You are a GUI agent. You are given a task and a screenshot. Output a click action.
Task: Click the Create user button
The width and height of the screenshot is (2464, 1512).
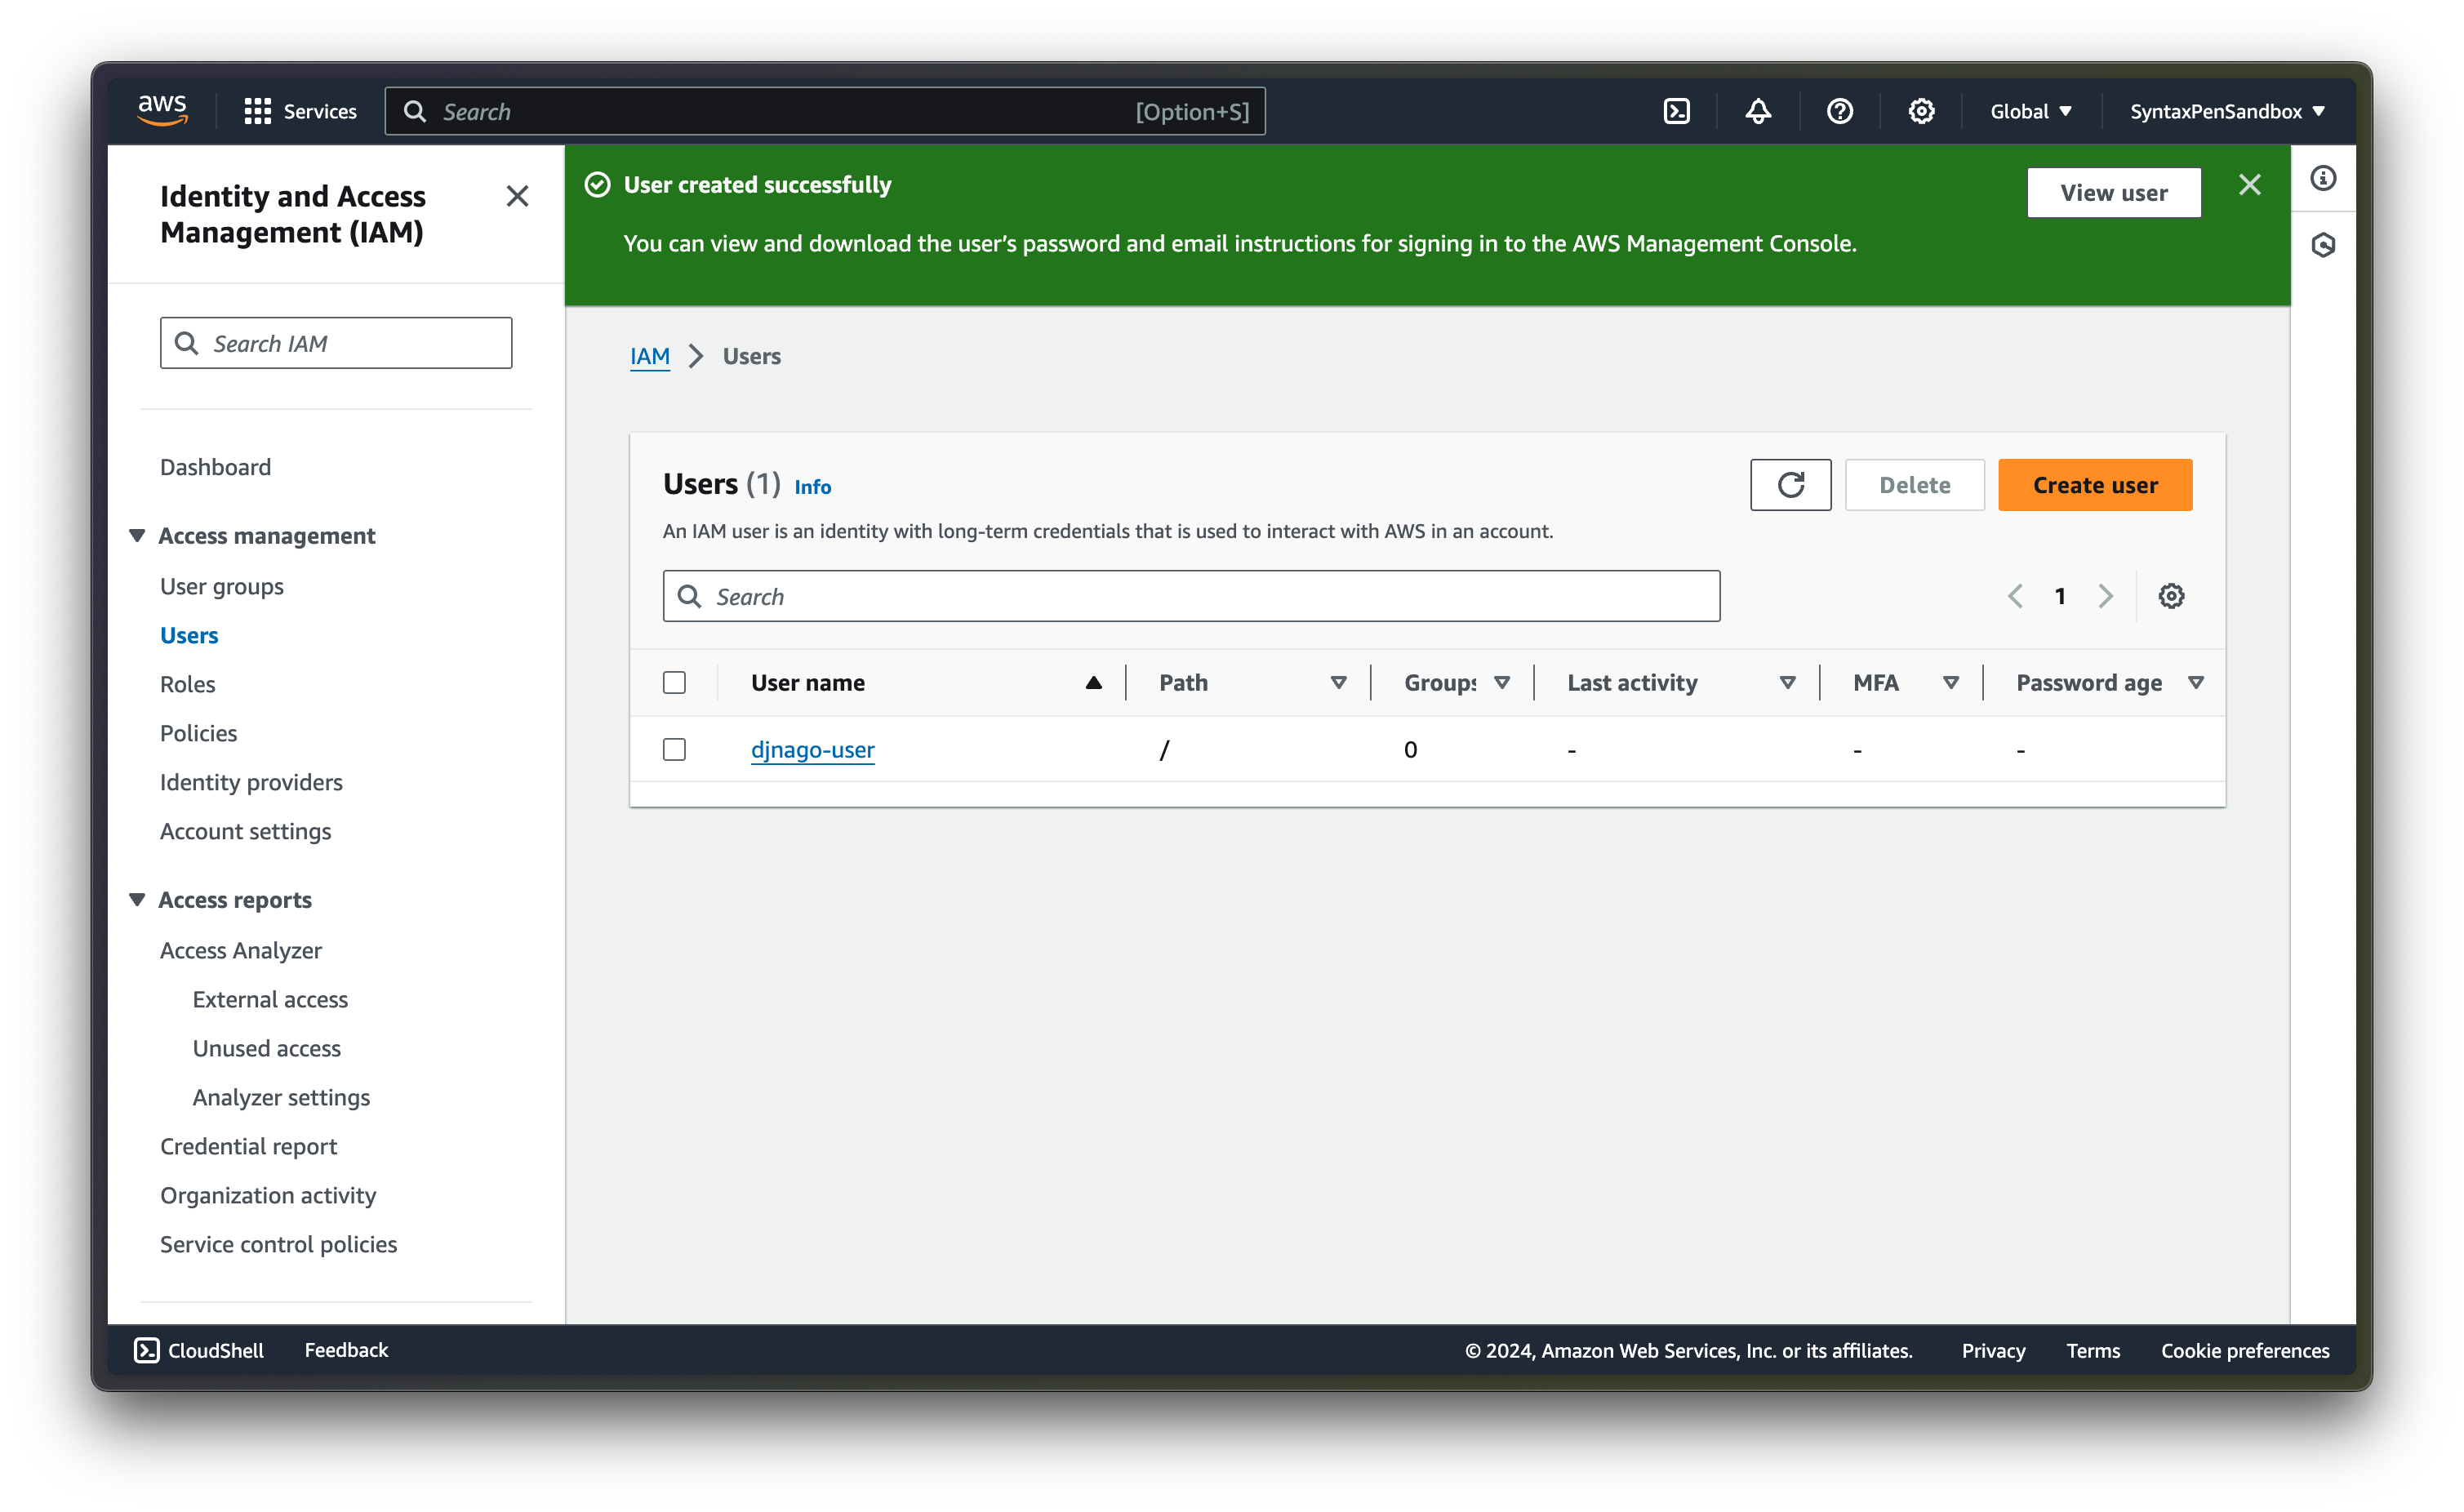[2094, 485]
